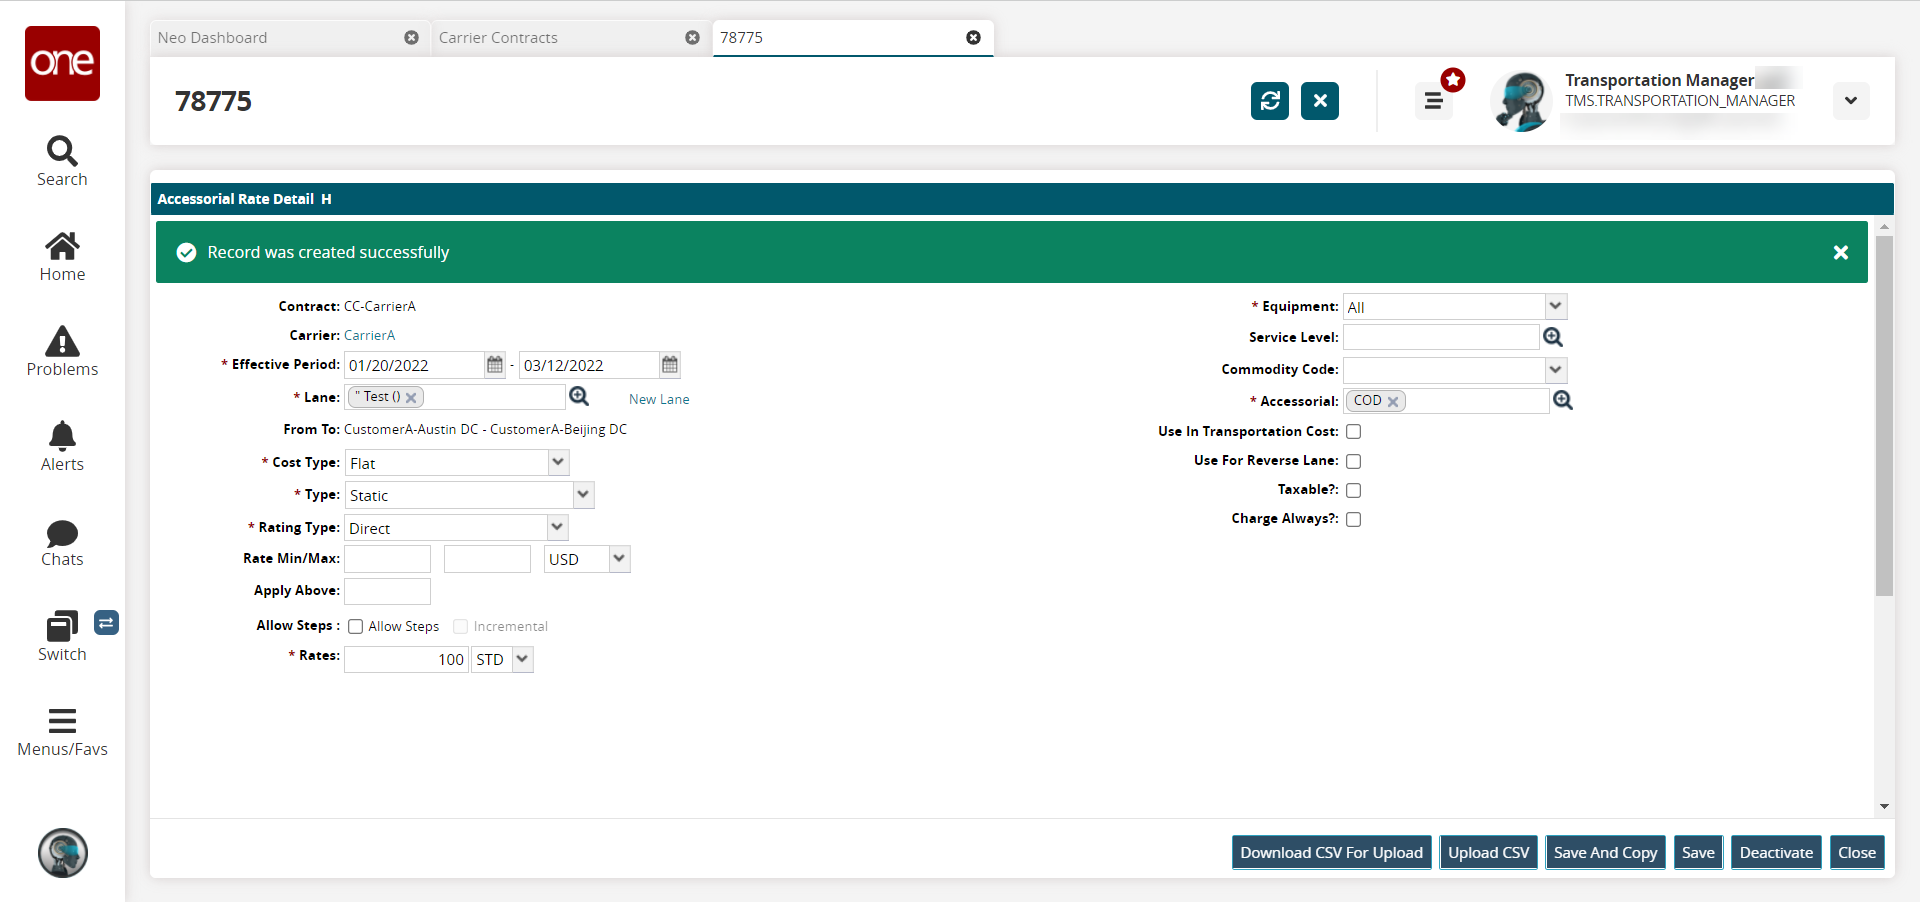Check Use For Reverse Lane
This screenshot has width=1920, height=902.
coord(1354,461)
